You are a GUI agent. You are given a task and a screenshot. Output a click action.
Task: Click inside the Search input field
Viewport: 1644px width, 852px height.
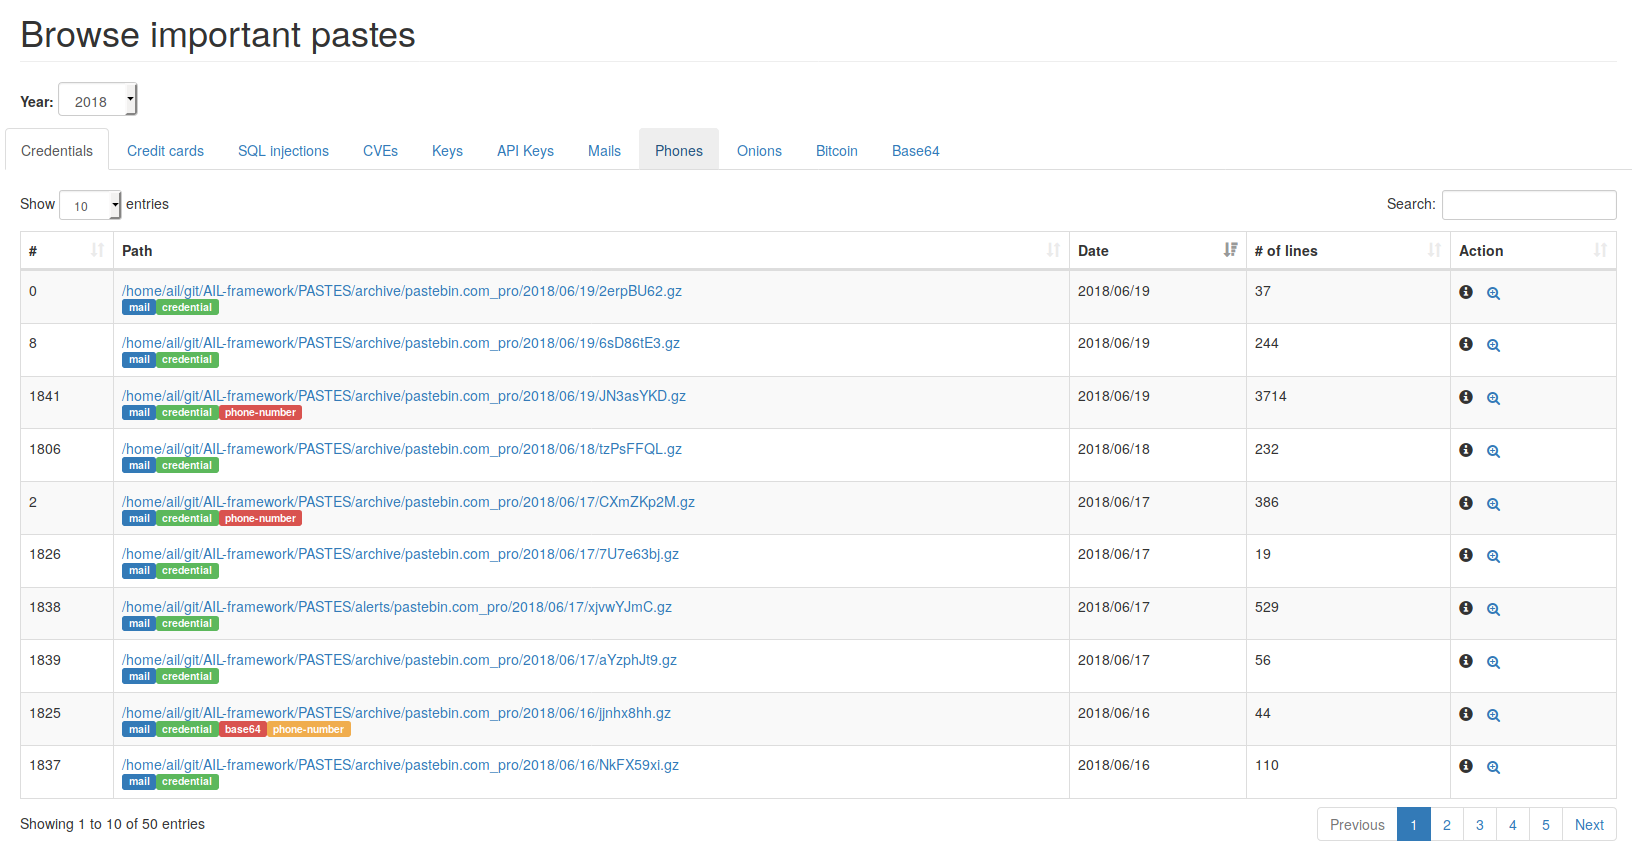point(1528,205)
